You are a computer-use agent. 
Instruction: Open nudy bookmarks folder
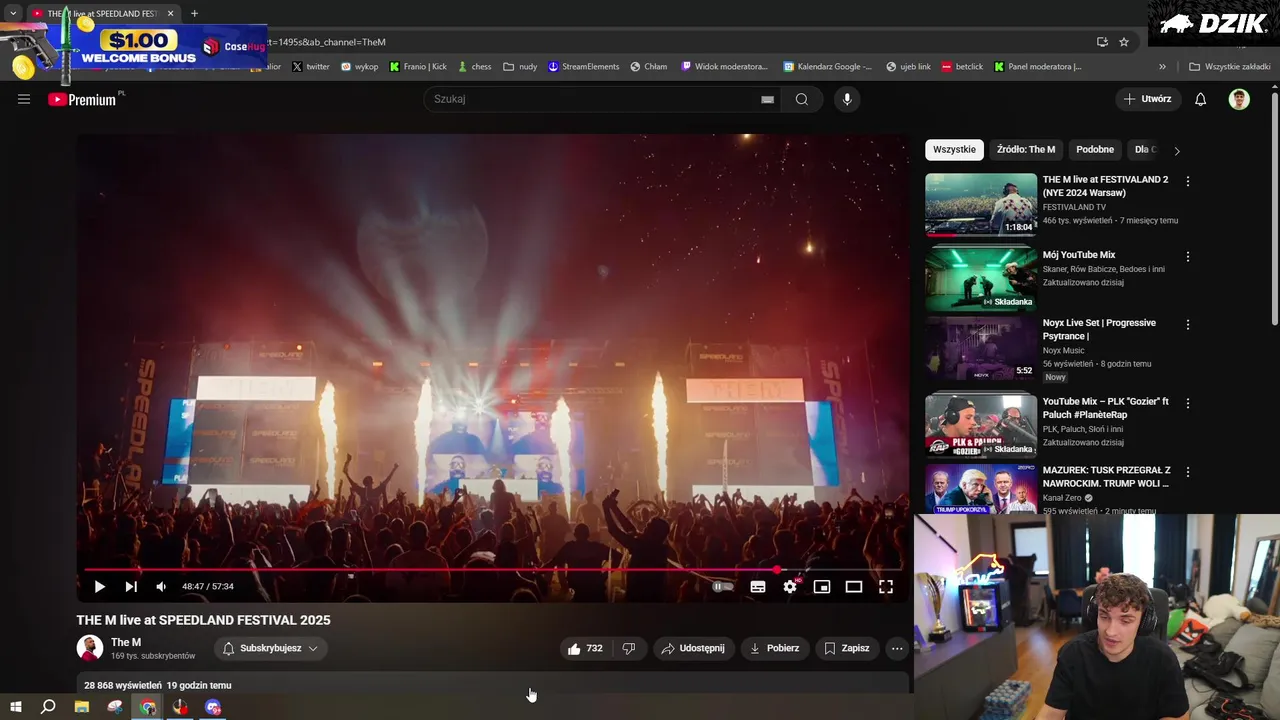pyautogui.click(x=520, y=67)
